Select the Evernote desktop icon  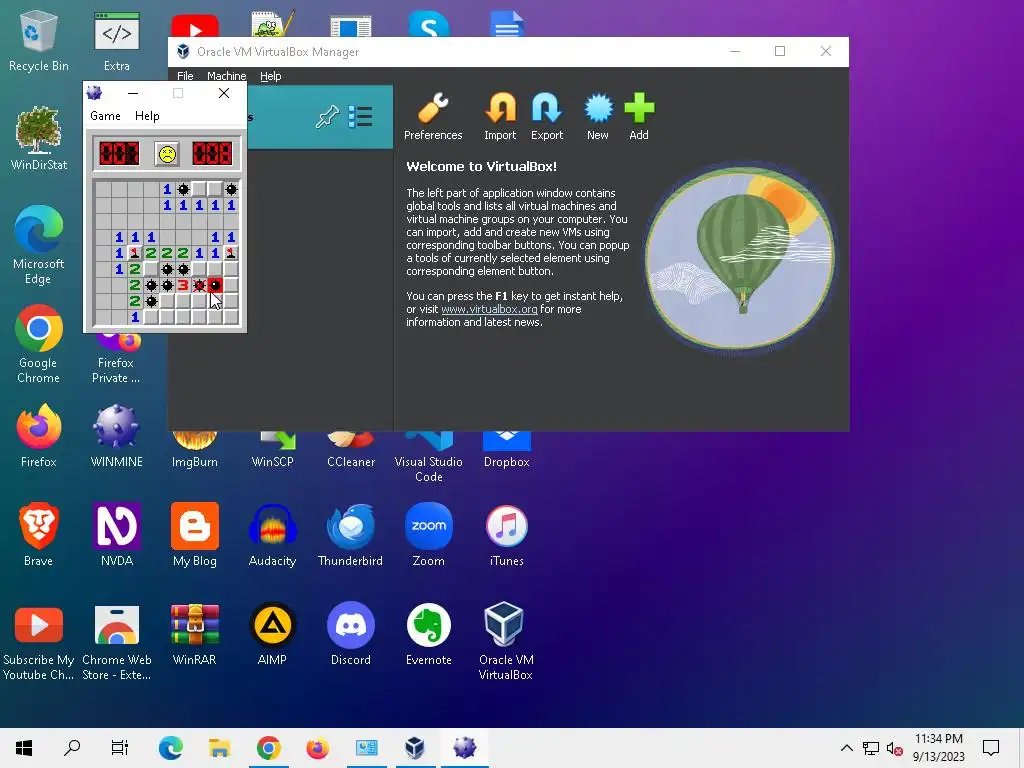428,634
